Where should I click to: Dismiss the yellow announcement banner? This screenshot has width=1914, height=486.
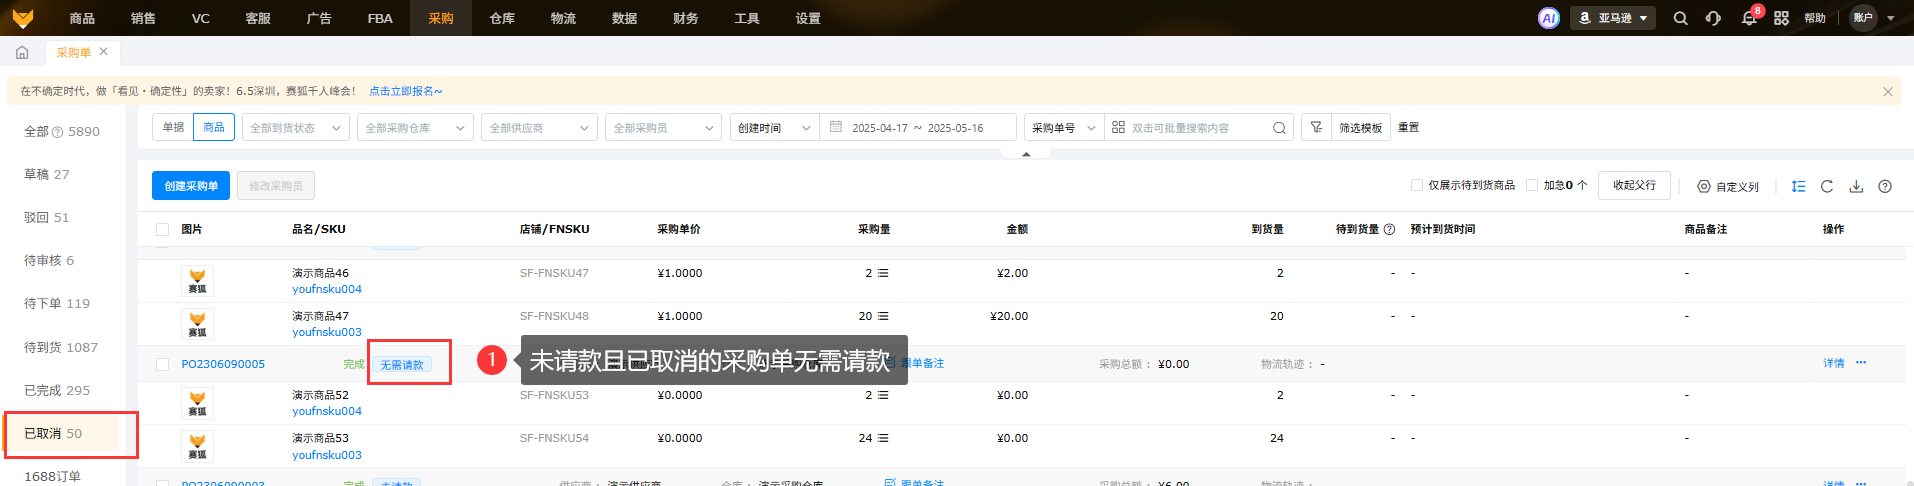pos(1887,91)
